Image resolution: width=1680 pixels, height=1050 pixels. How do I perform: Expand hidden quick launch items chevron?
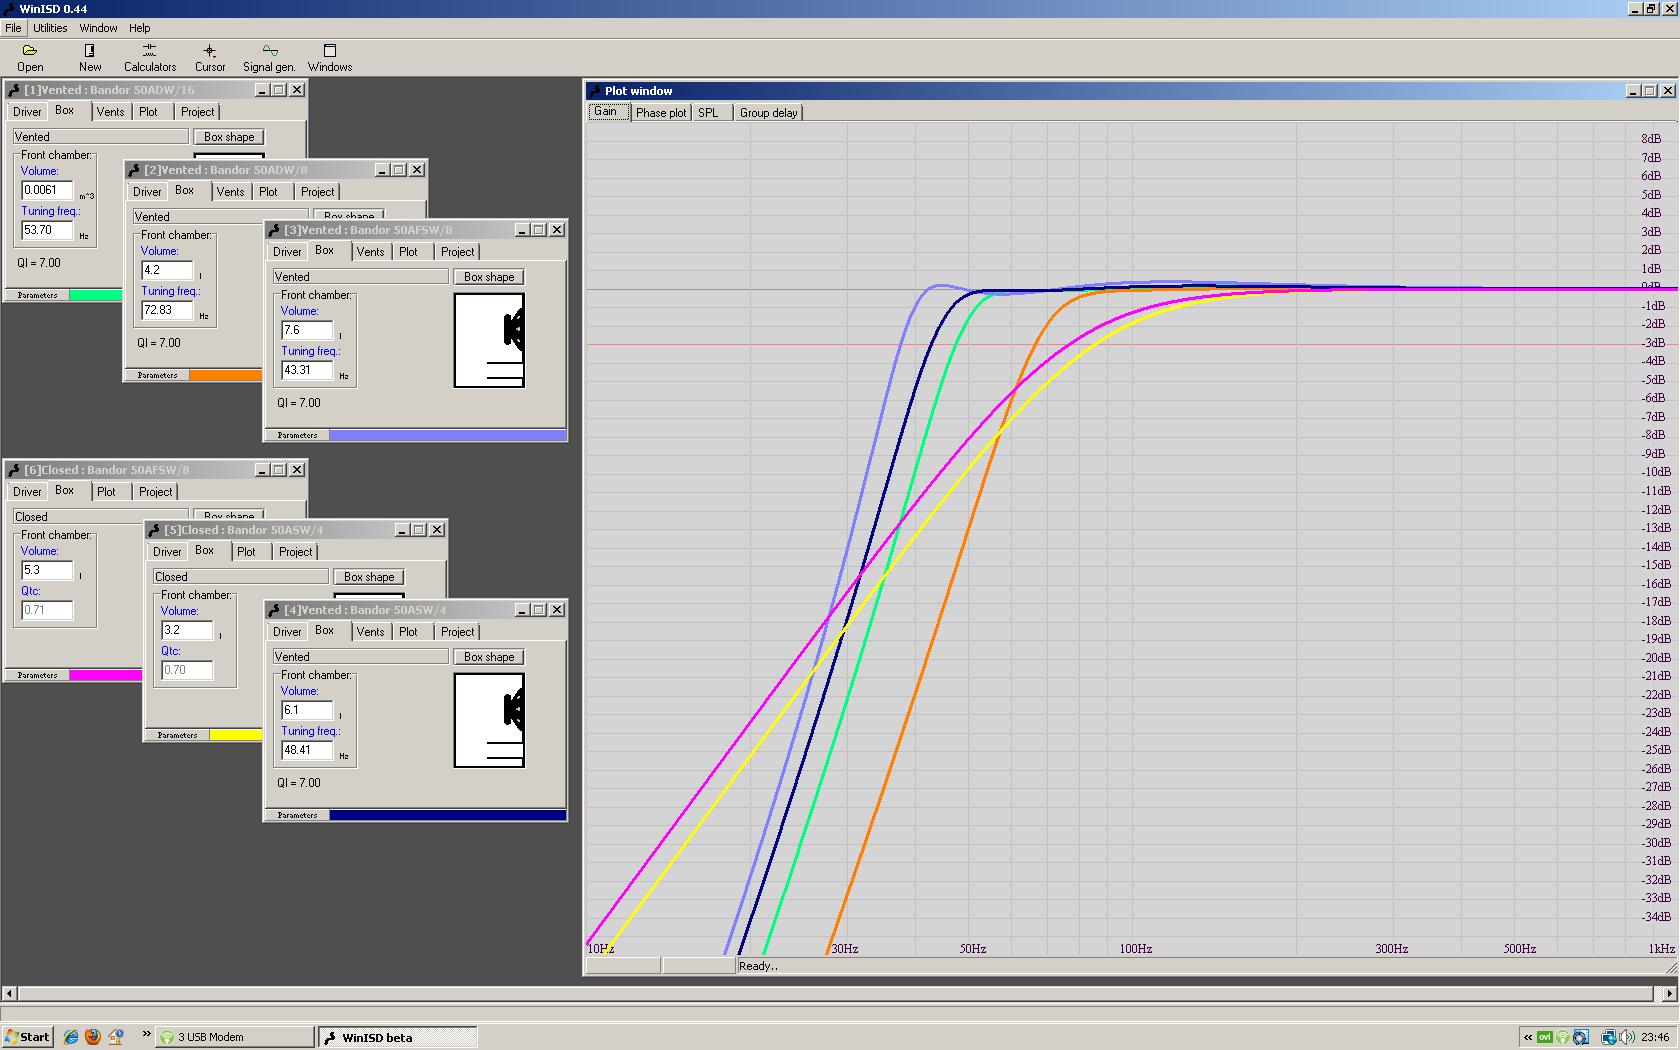146,1034
